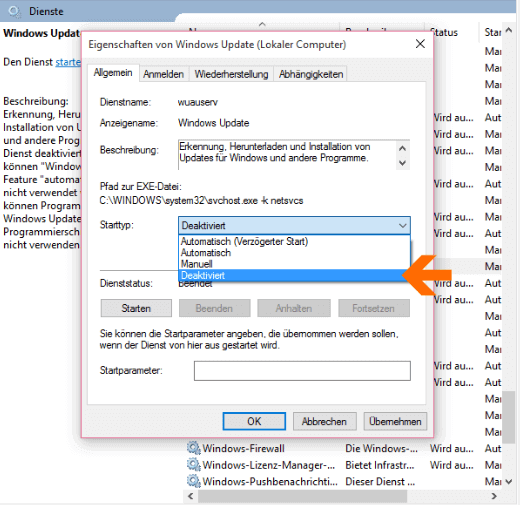The width and height of the screenshot is (520, 505).
Task: Open the Wiederherstellung tab
Action: pyautogui.click(x=231, y=74)
